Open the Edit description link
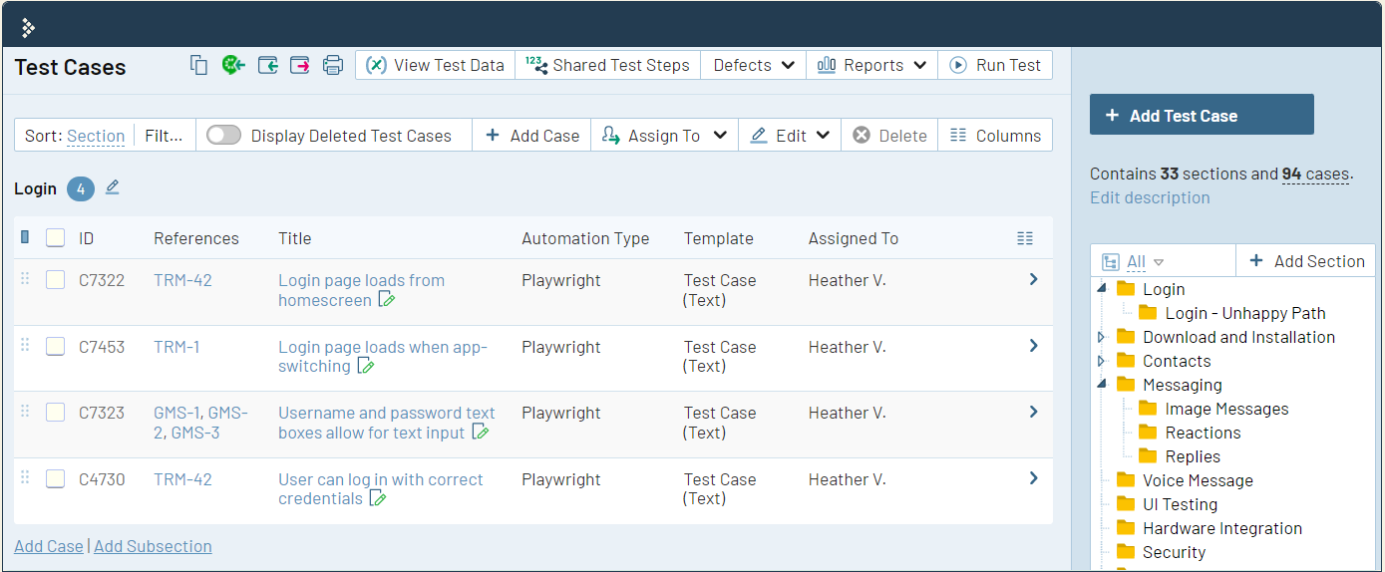The height and width of the screenshot is (572, 1385). click(1149, 197)
